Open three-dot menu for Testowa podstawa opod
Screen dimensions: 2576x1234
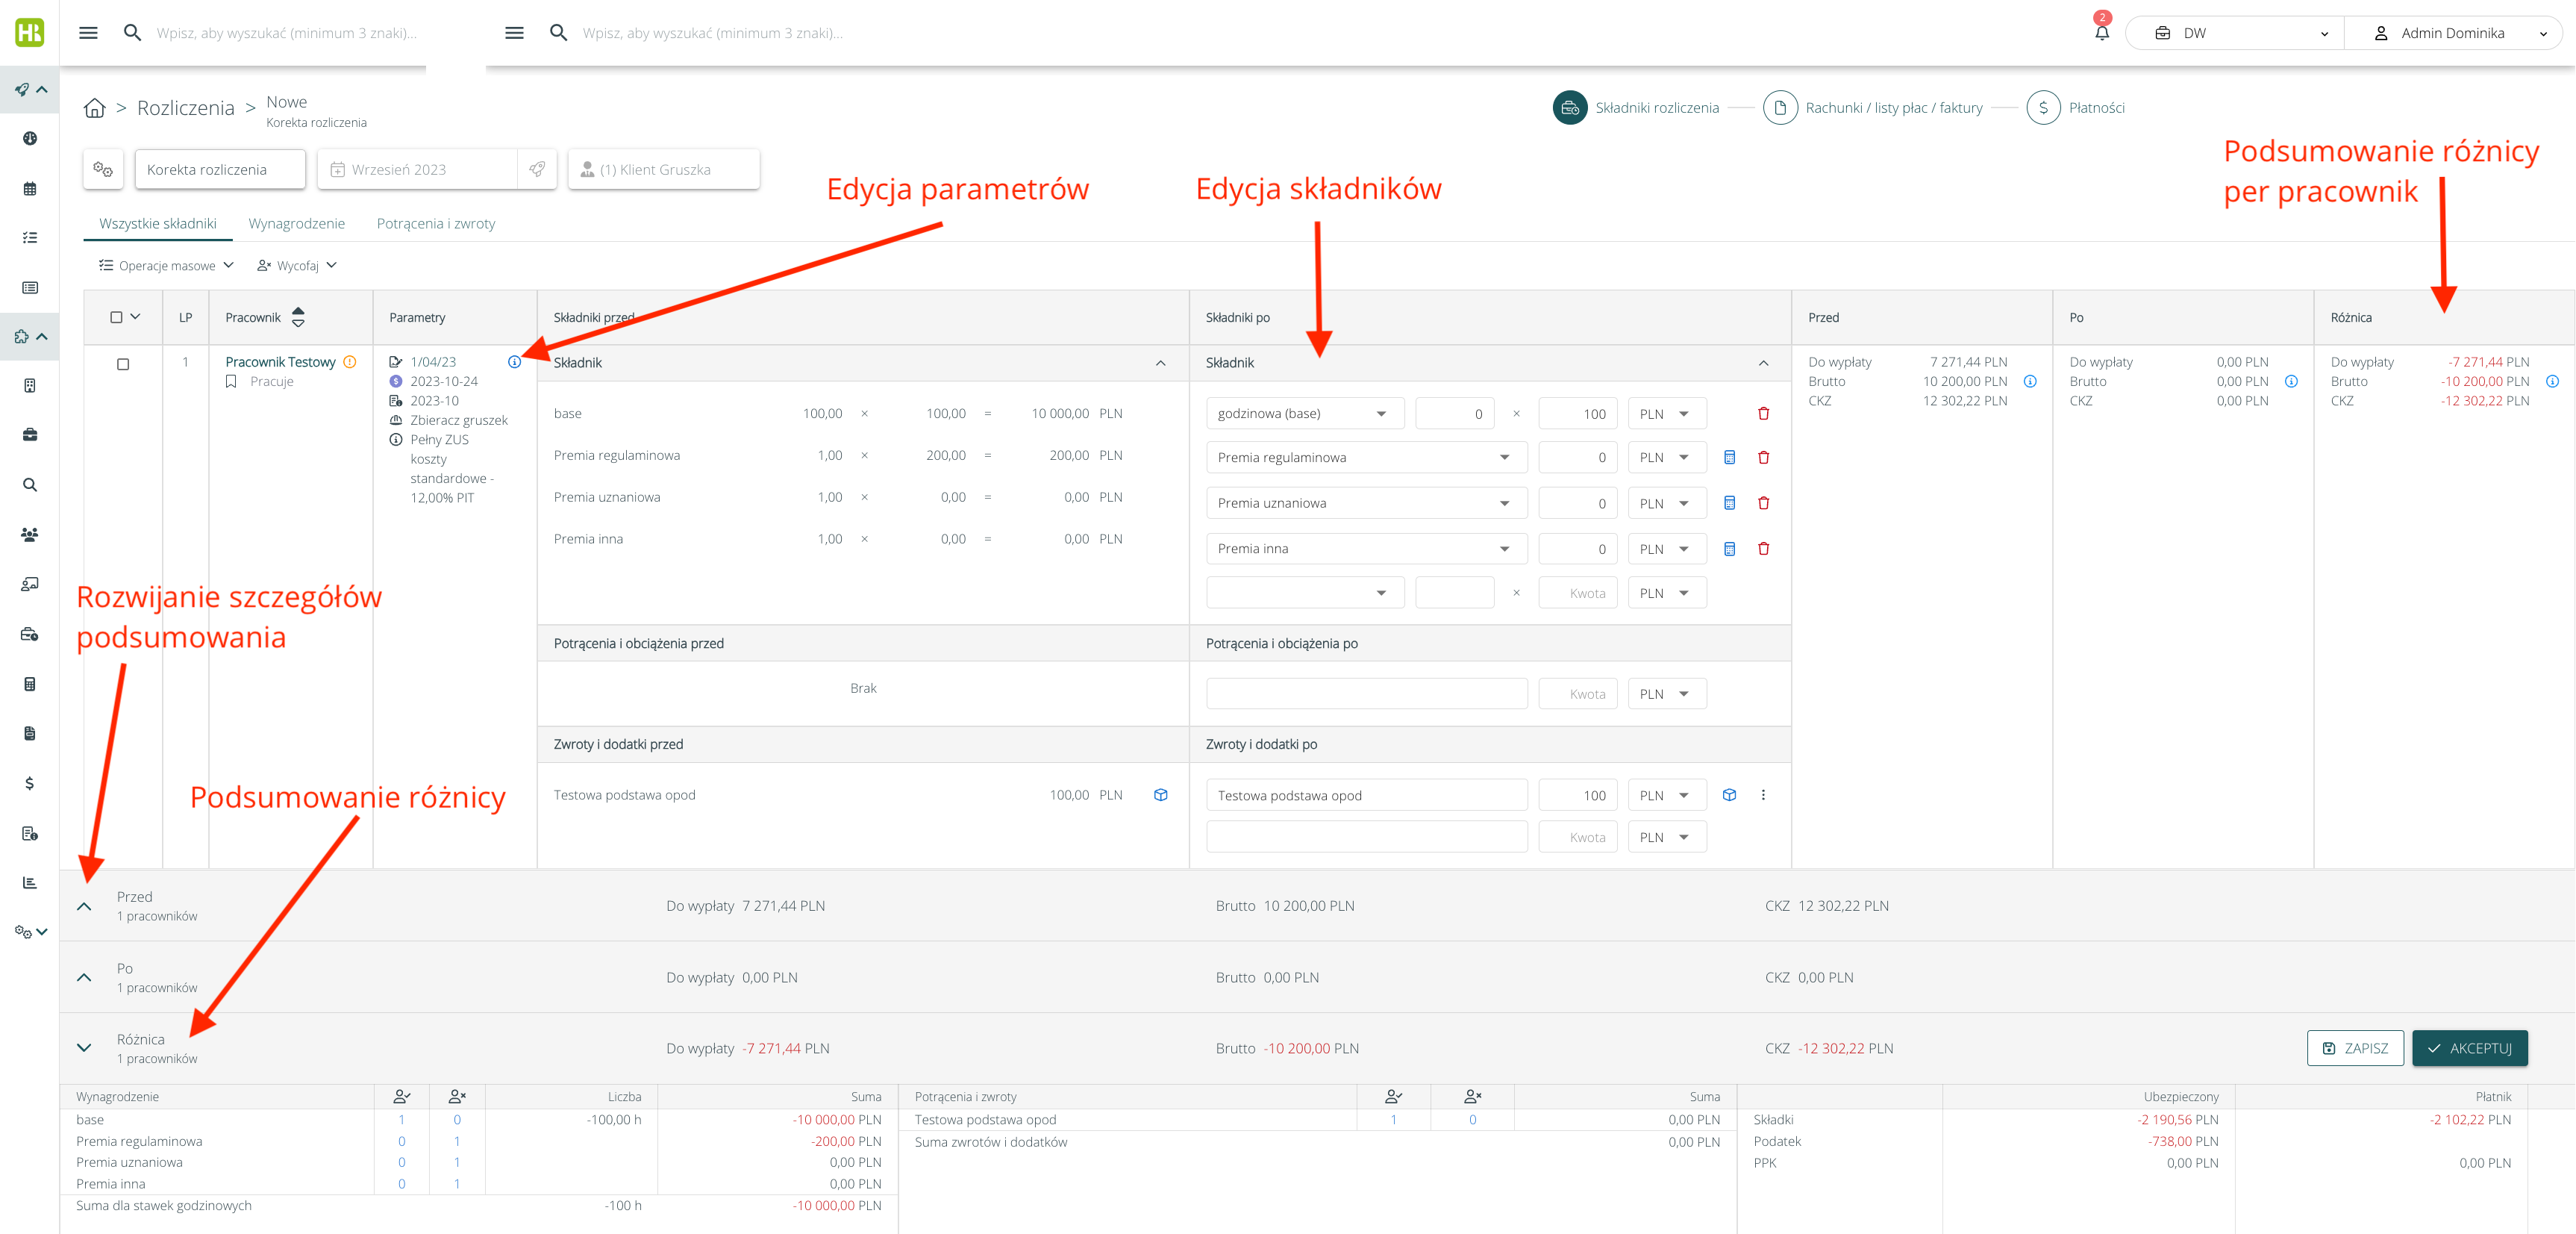pos(1763,795)
